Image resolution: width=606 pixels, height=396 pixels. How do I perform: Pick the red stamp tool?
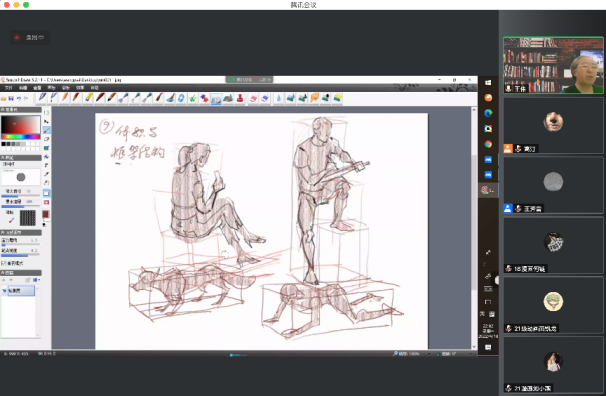[240, 98]
